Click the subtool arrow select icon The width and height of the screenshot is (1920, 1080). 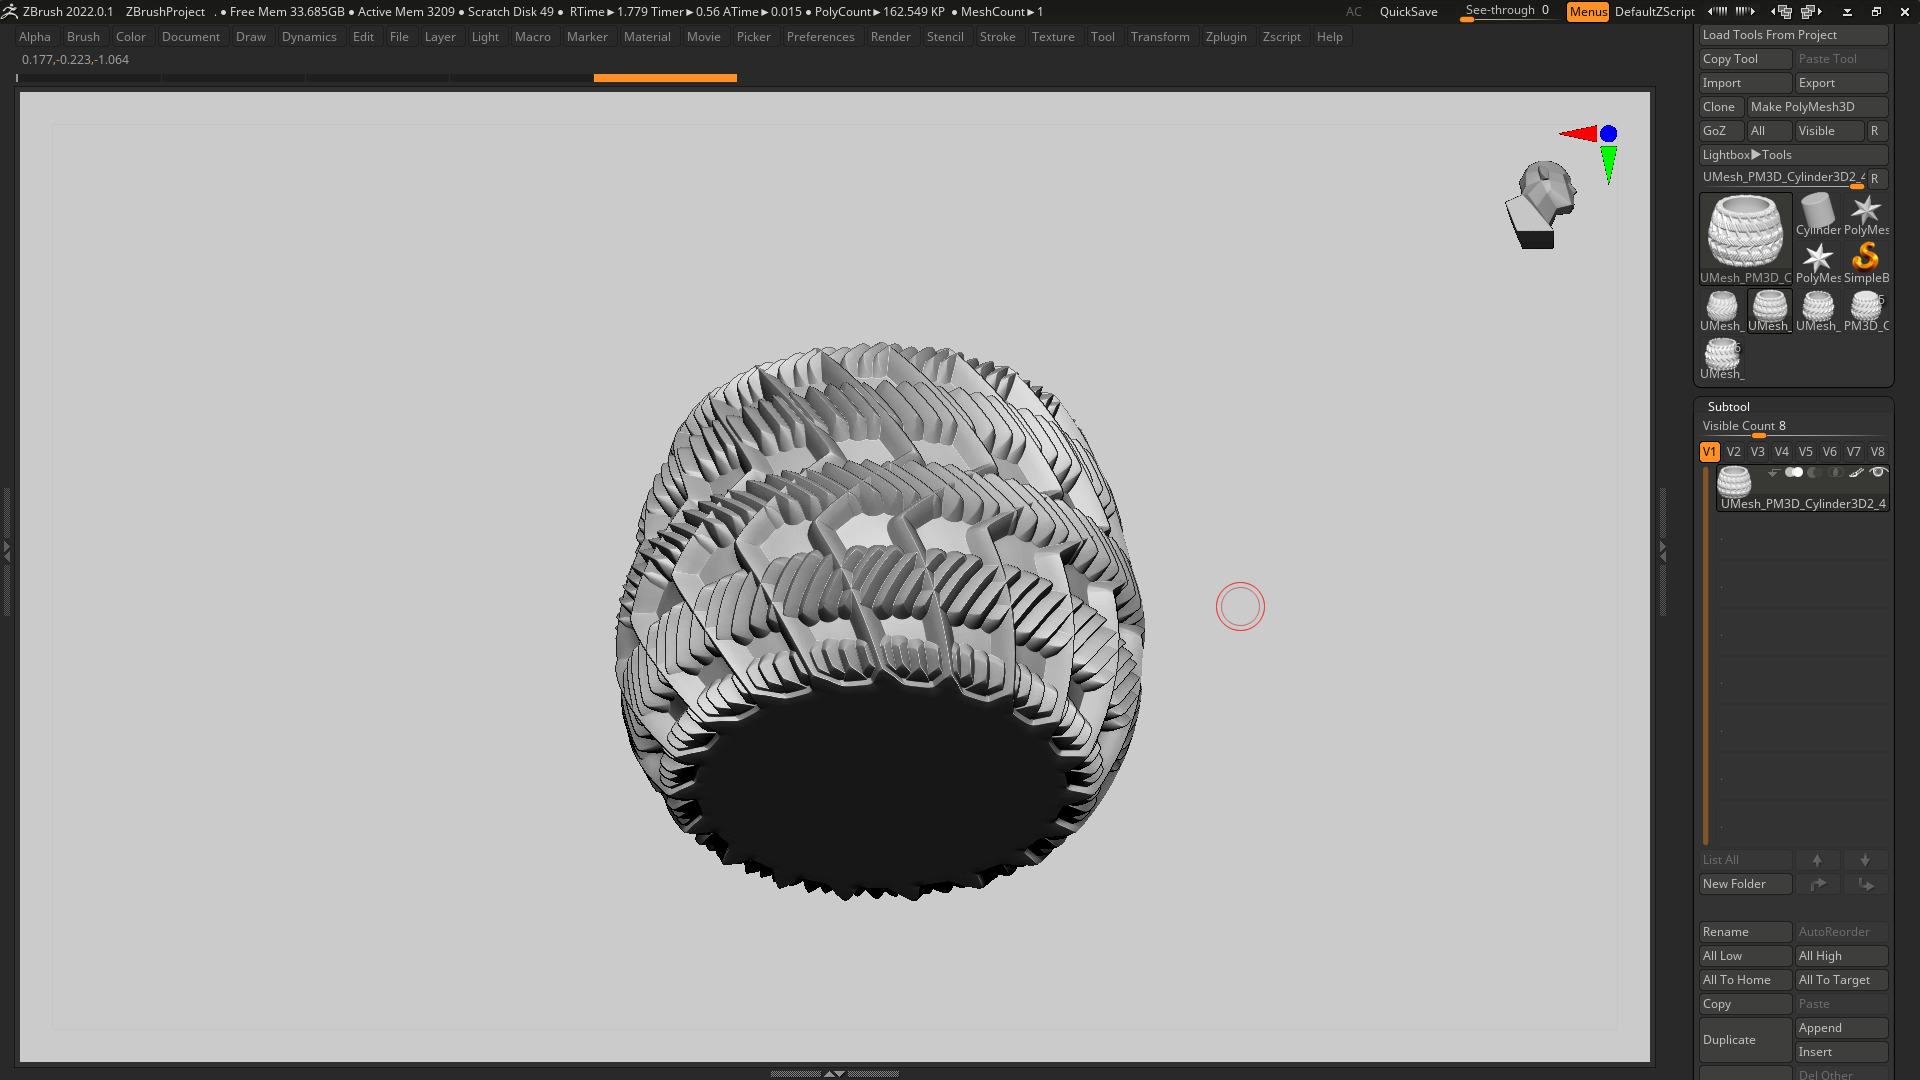coord(1773,473)
